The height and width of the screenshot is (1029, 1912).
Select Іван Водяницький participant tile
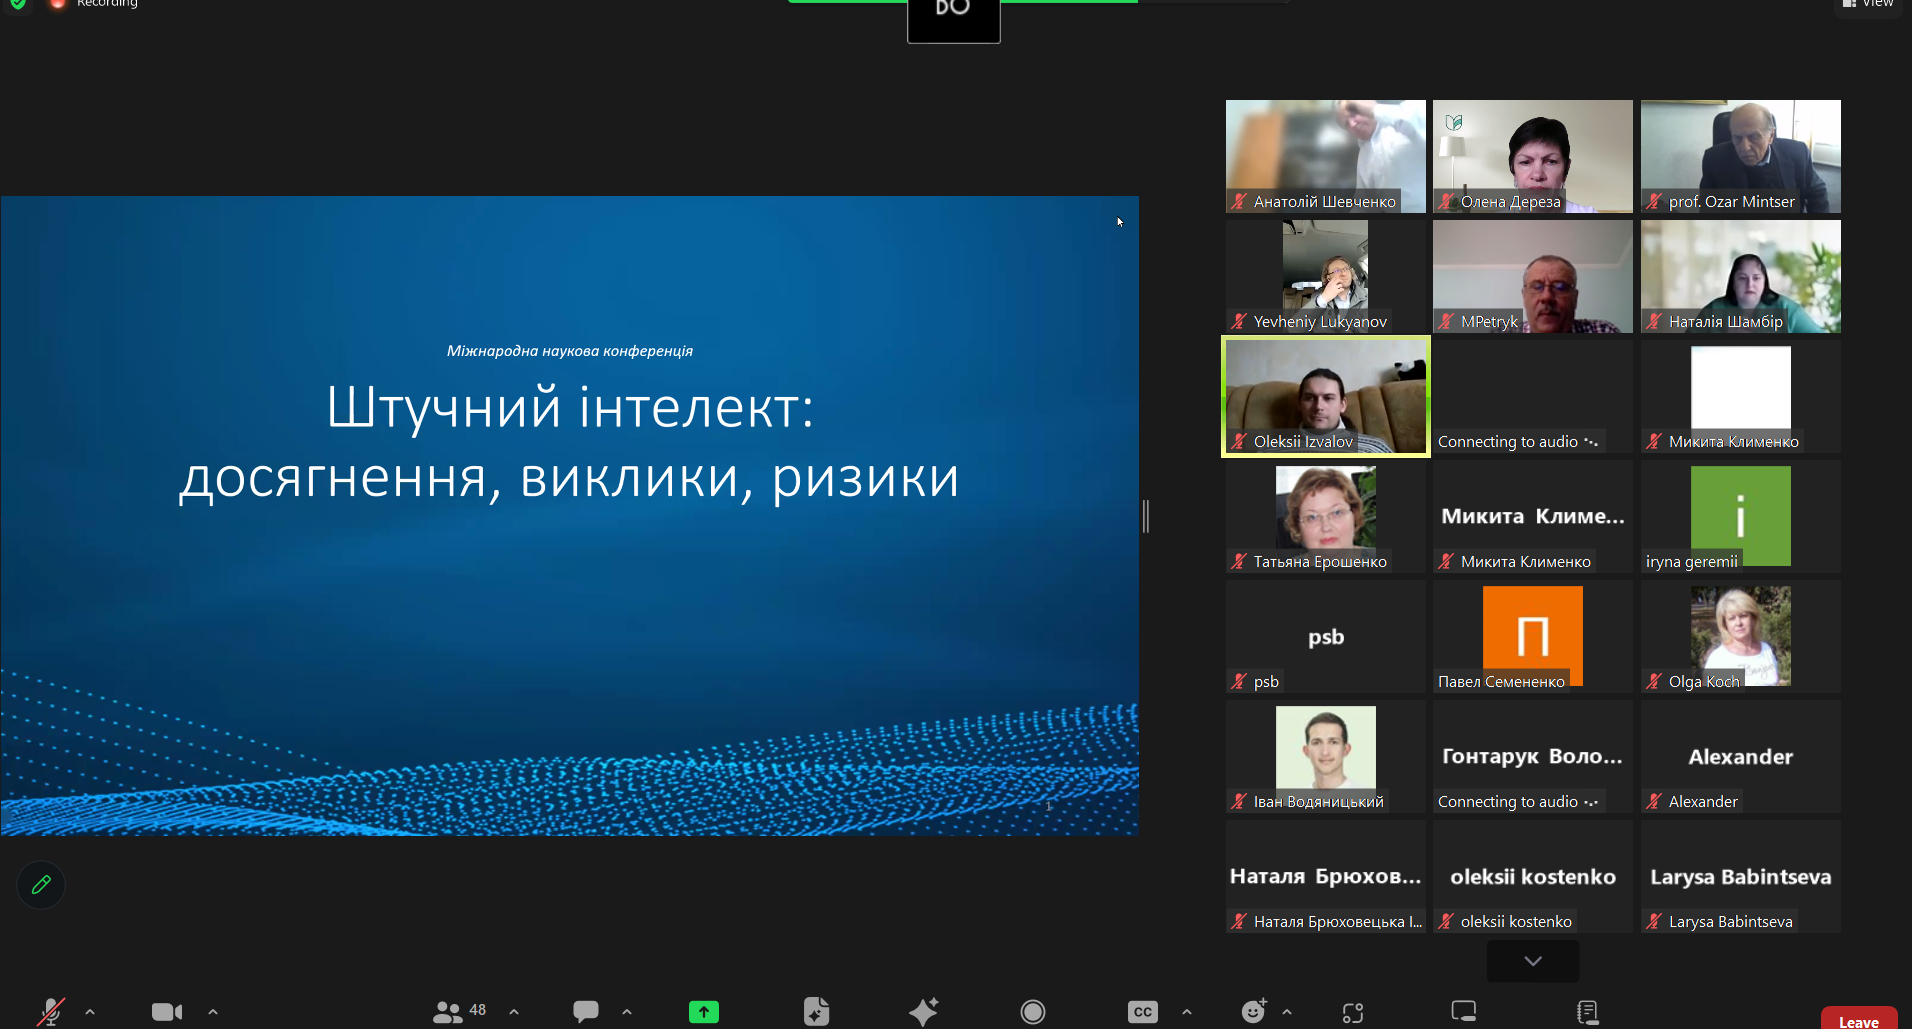1326,756
